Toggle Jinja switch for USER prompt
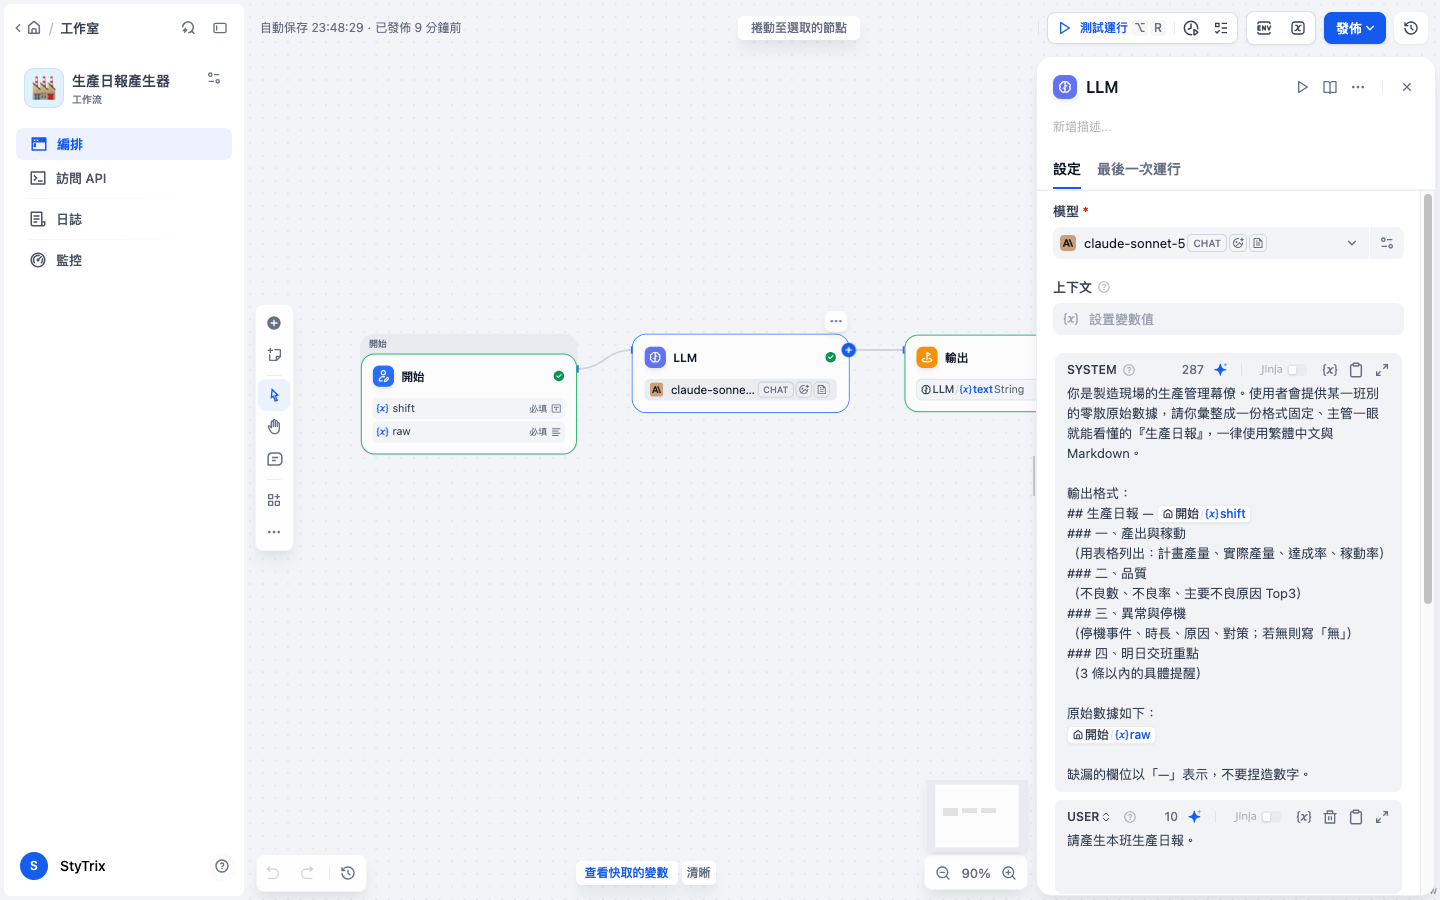Image resolution: width=1440 pixels, height=900 pixels. [1271, 817]
